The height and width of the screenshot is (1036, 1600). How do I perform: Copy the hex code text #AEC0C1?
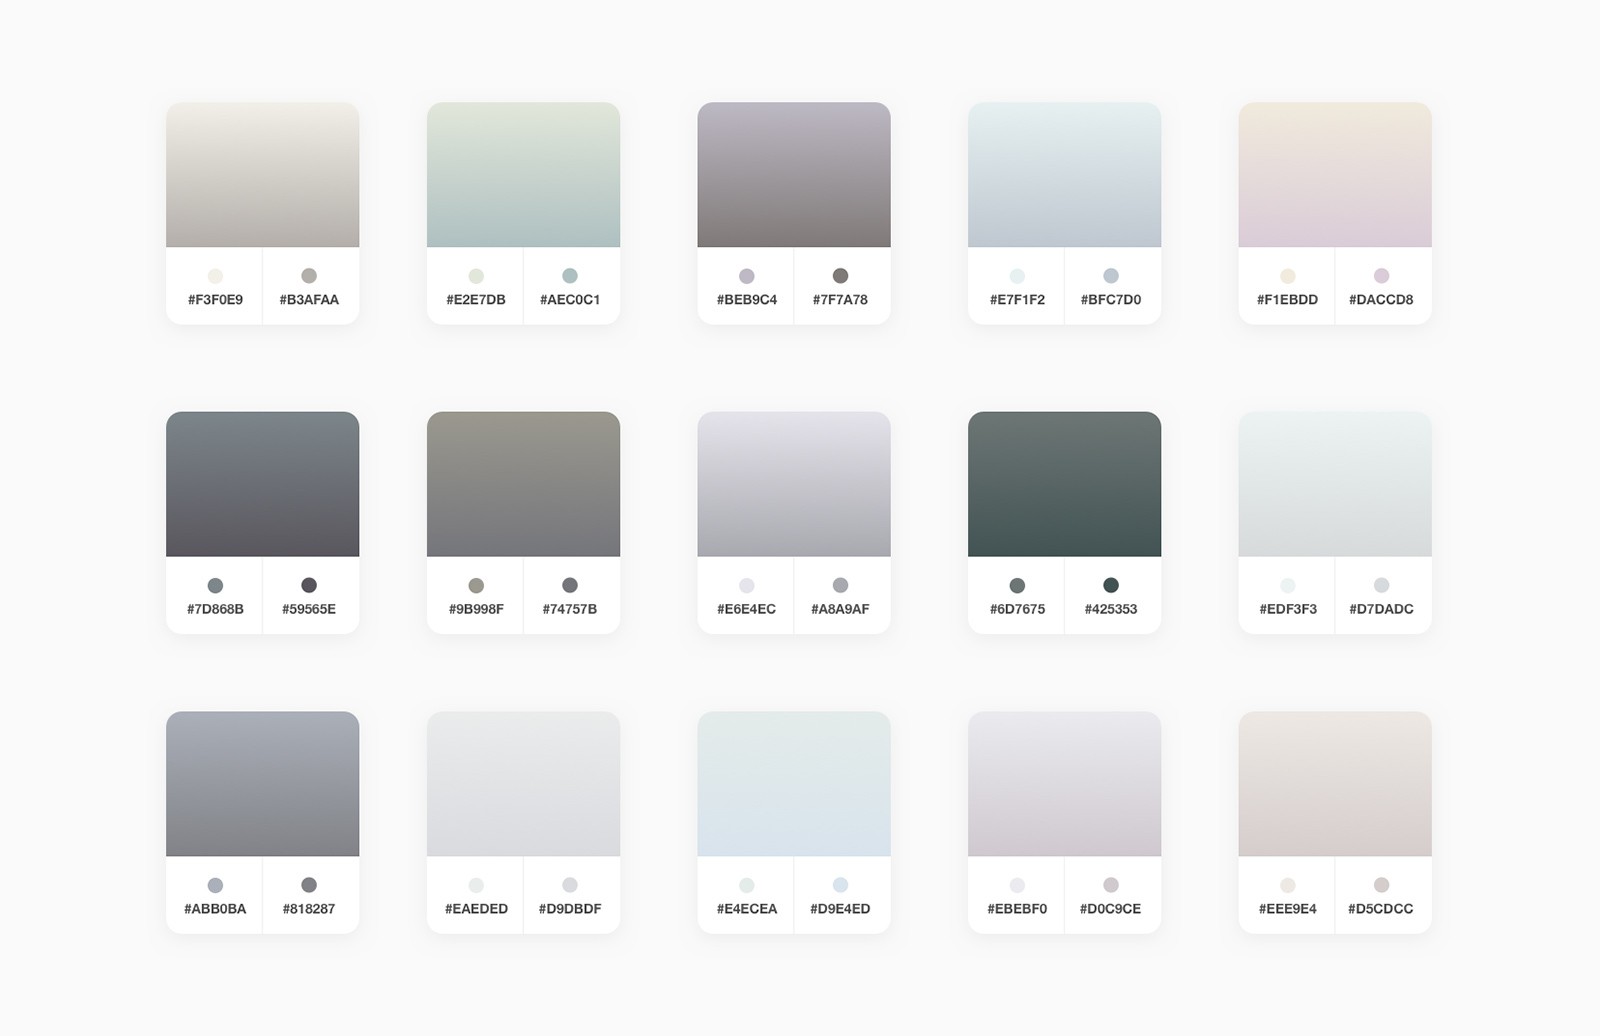coord(570,300)
